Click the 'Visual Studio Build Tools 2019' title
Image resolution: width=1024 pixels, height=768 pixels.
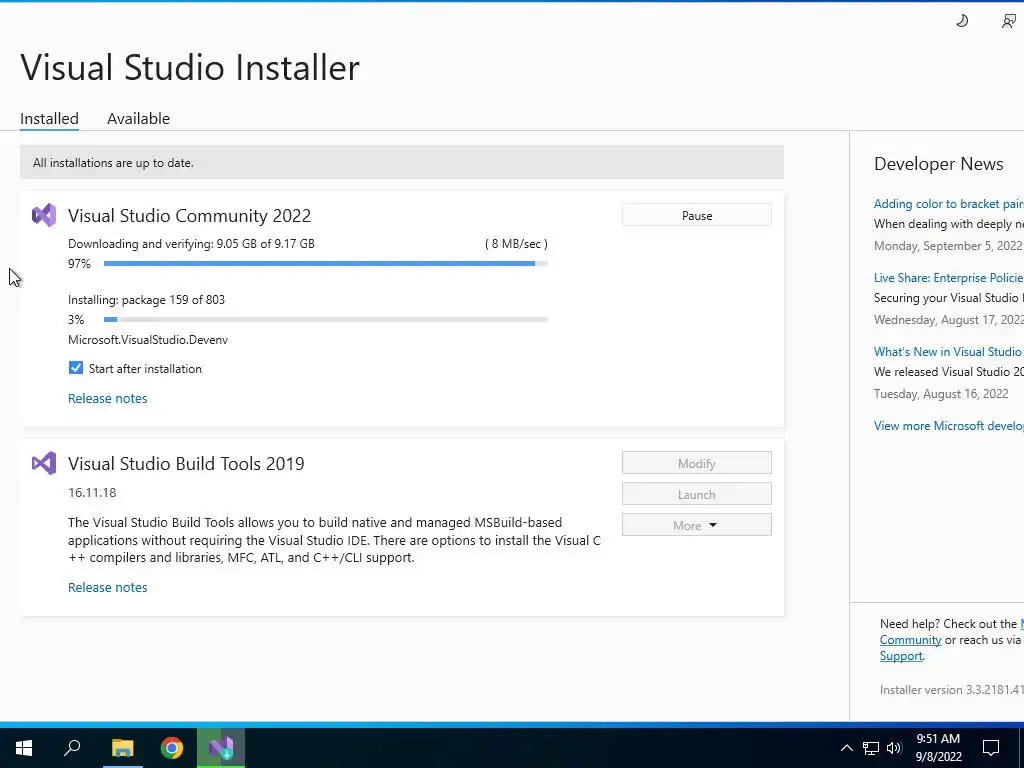186,464
